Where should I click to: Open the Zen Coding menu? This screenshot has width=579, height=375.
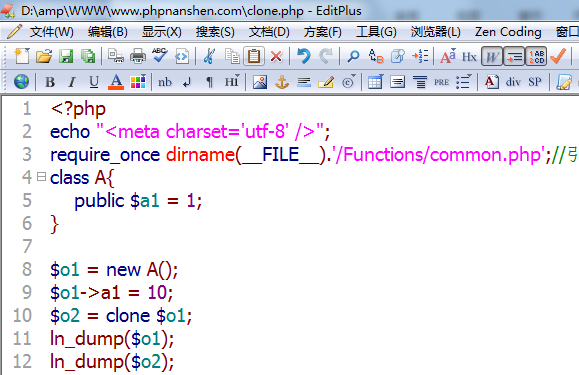tap(508, 32)
